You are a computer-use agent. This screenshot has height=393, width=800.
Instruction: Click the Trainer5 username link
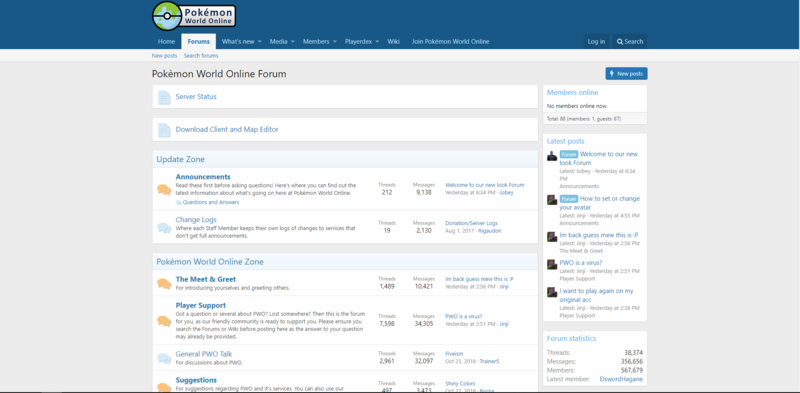489,361
